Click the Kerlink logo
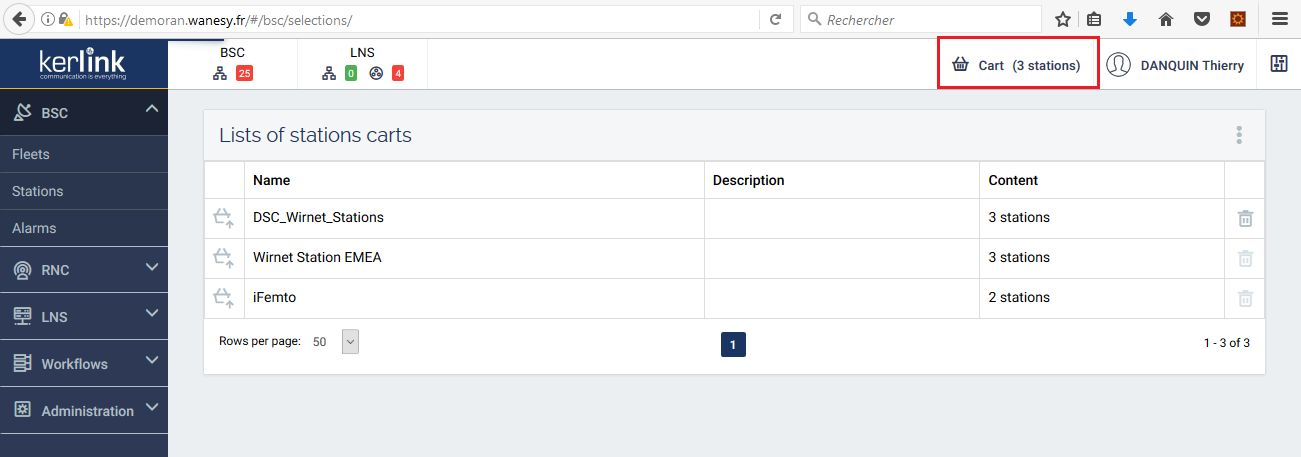Screen dimensions: 1301x457 click(x=83, y=64)
